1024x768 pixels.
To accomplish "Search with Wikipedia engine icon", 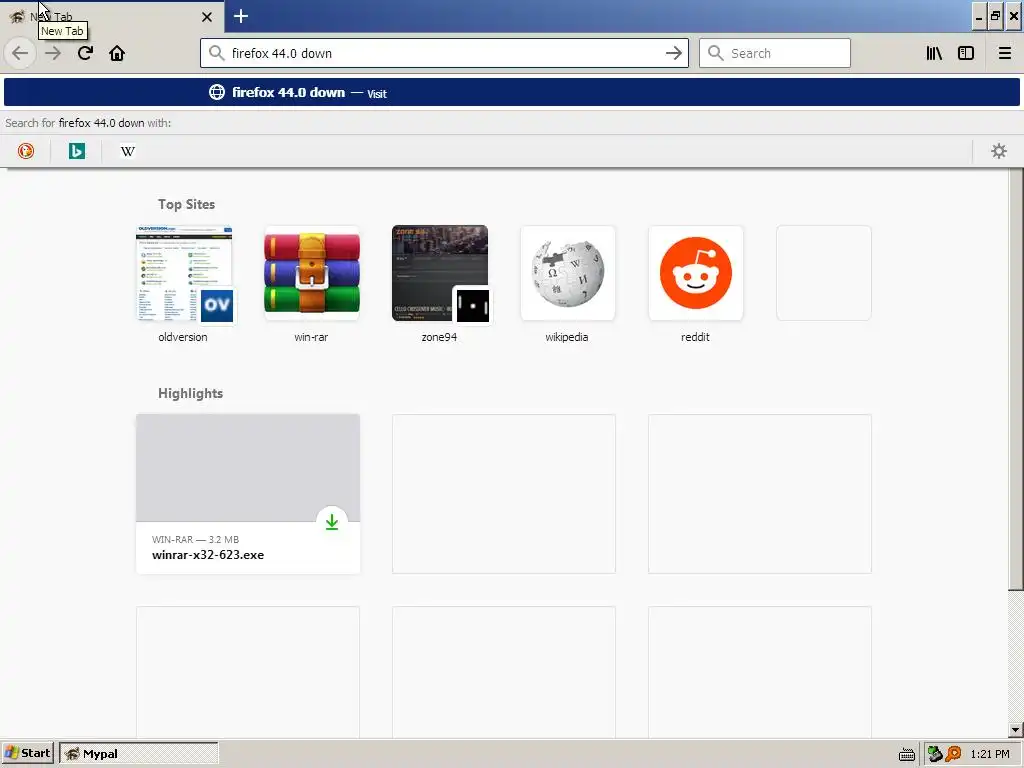I will click(x=127, y=151).
